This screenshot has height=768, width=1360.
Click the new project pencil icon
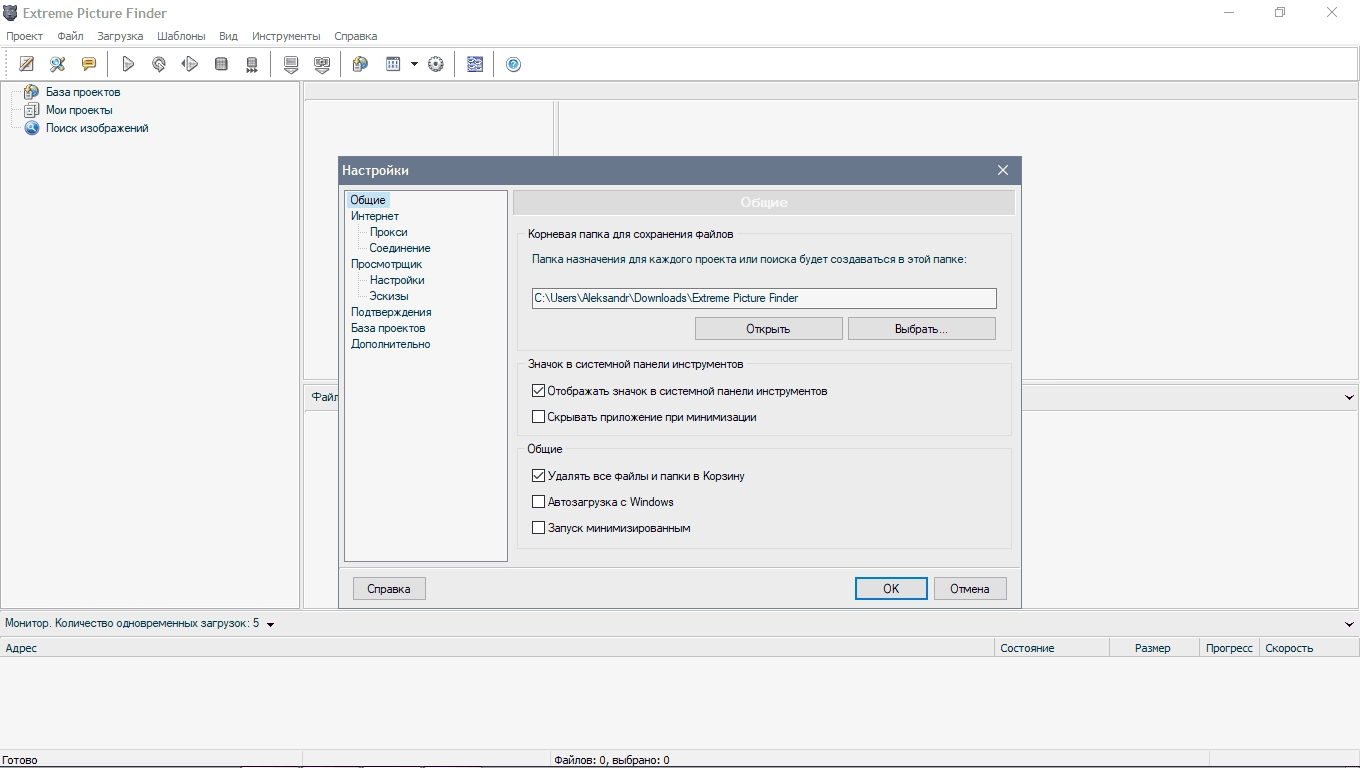coord(27,64)
